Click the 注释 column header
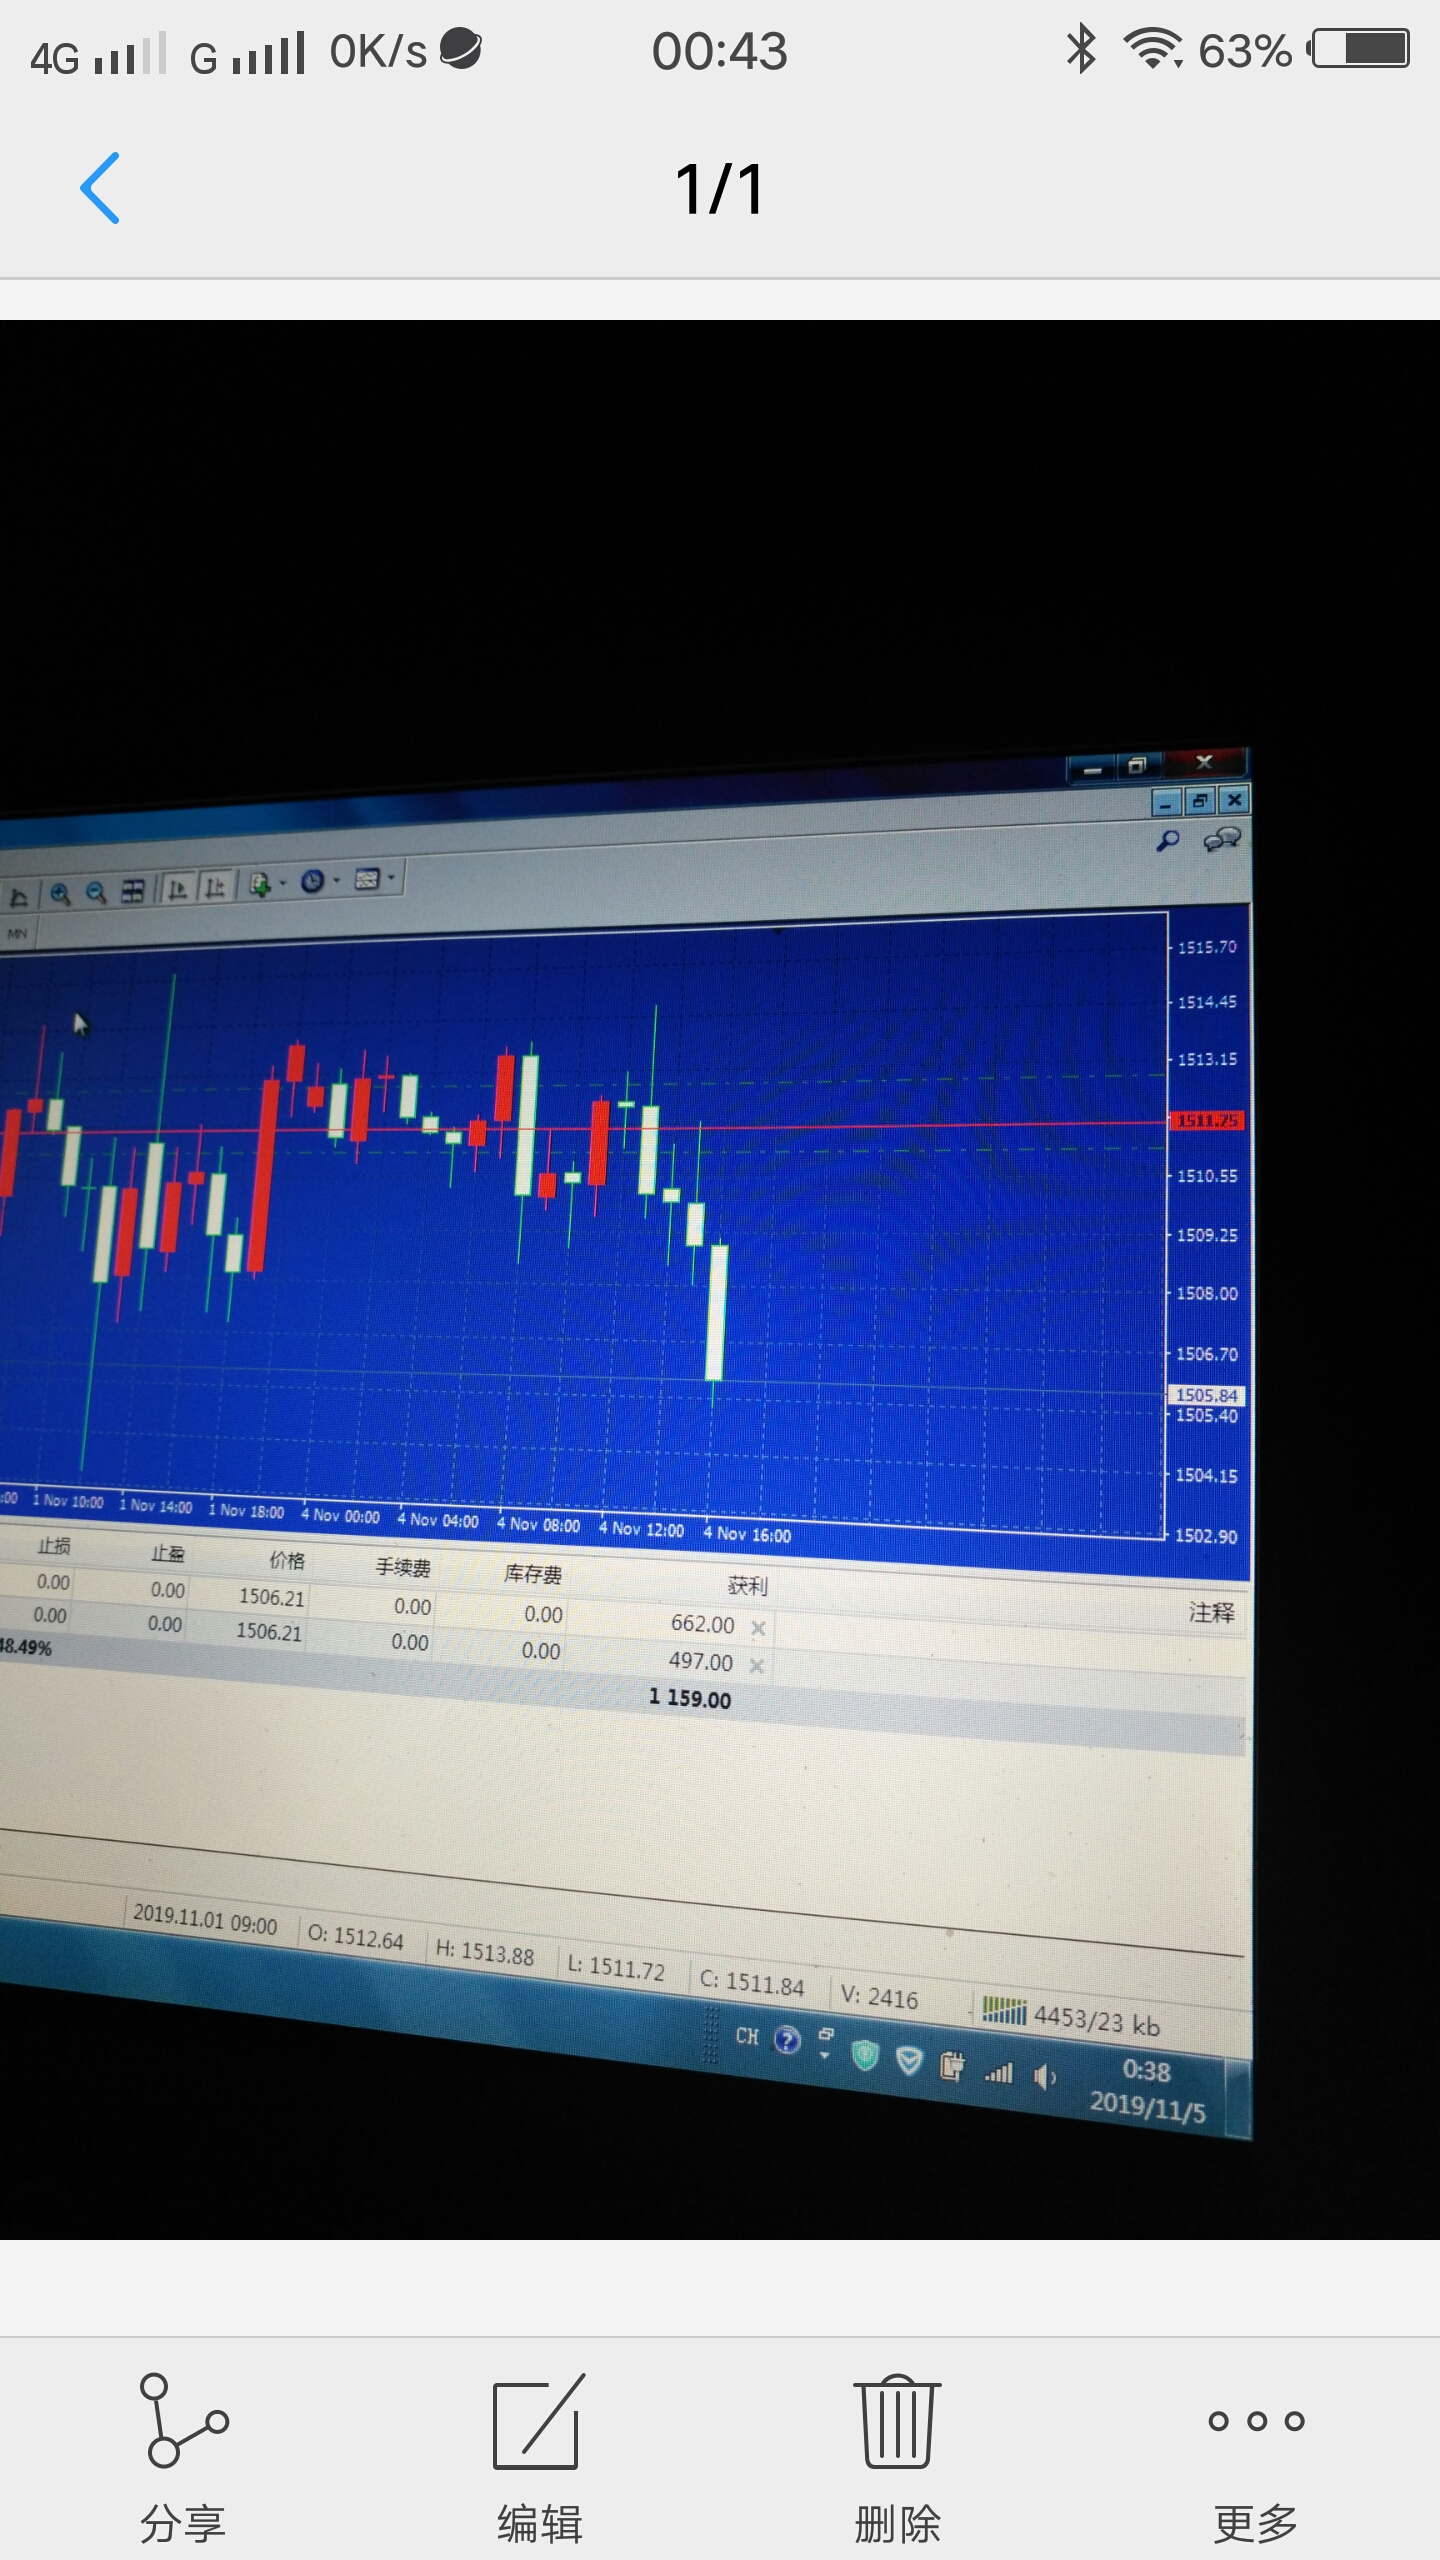This screenshot has width=1440, height=2560. point(1211,1612)
